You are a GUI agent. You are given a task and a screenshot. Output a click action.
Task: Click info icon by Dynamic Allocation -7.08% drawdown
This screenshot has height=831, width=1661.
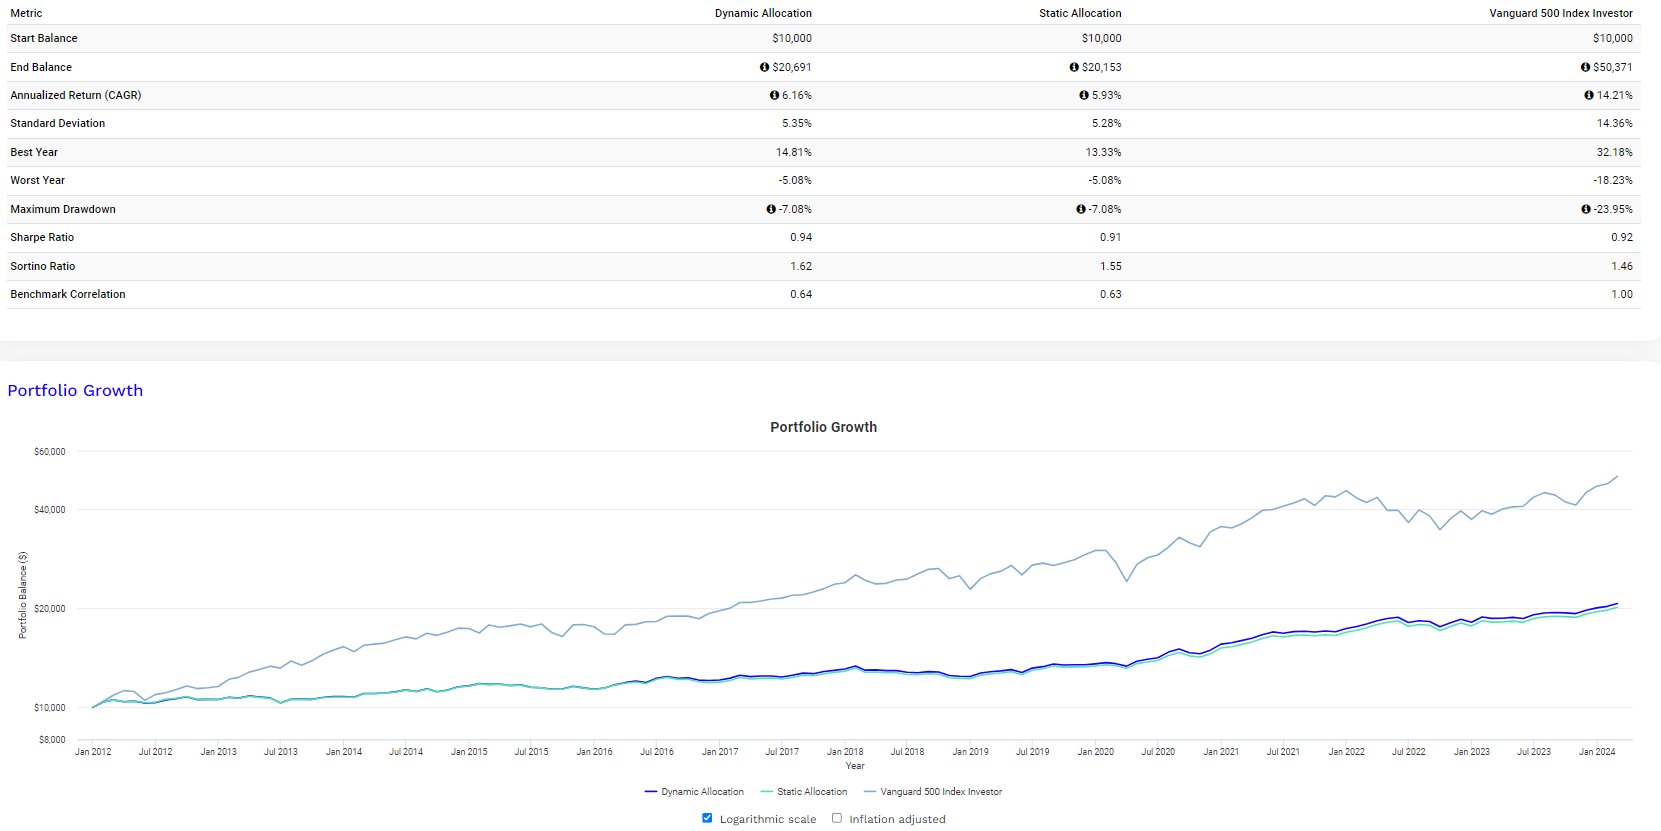tap(771, 209)
